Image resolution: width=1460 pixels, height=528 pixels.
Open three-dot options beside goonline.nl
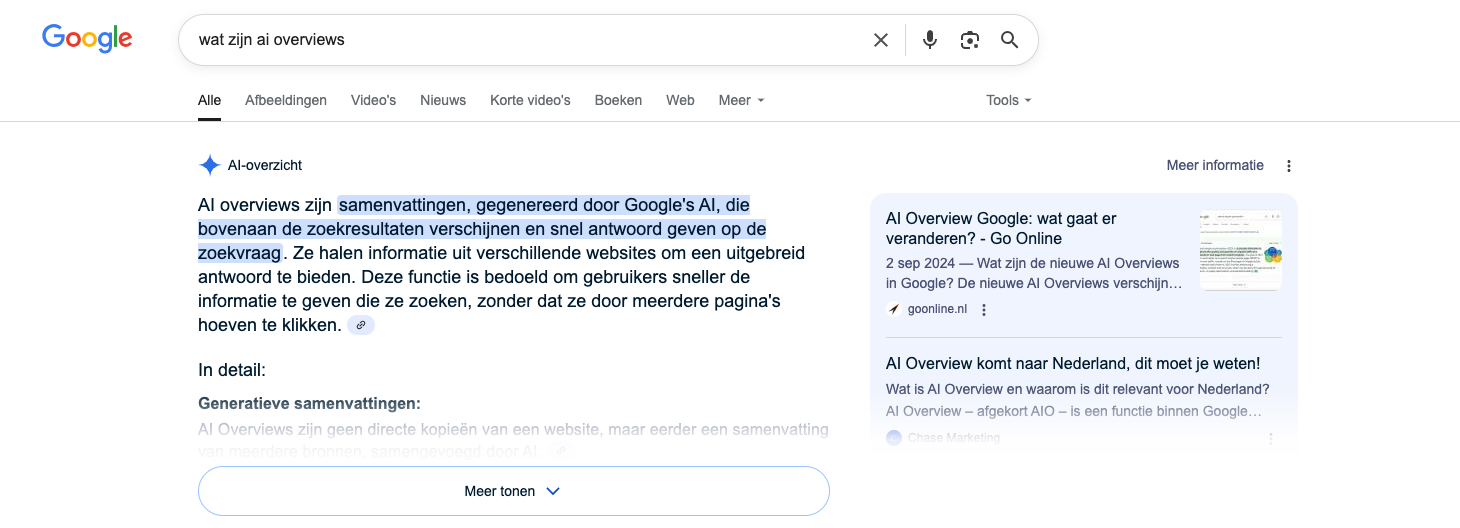pyautogui.click(x=984, y=310)
